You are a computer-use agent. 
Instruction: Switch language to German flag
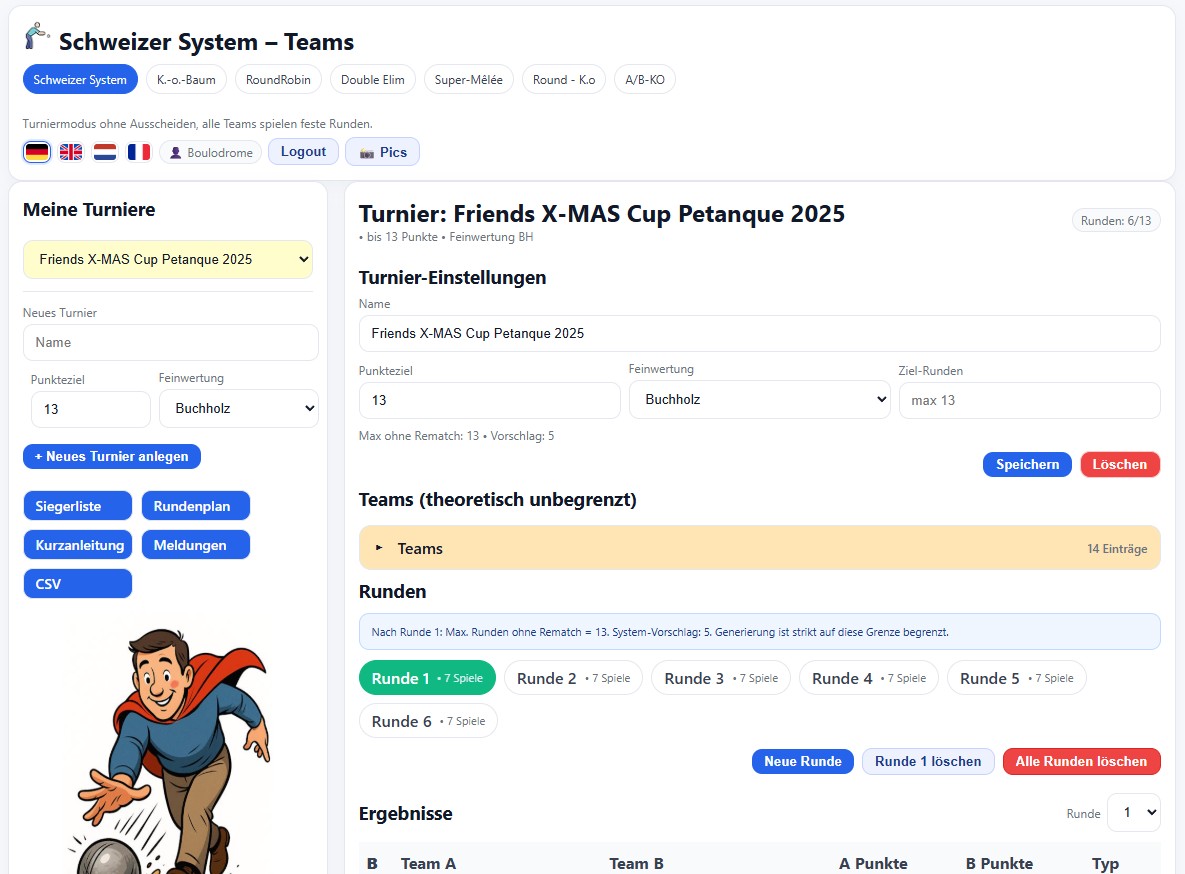37,152
